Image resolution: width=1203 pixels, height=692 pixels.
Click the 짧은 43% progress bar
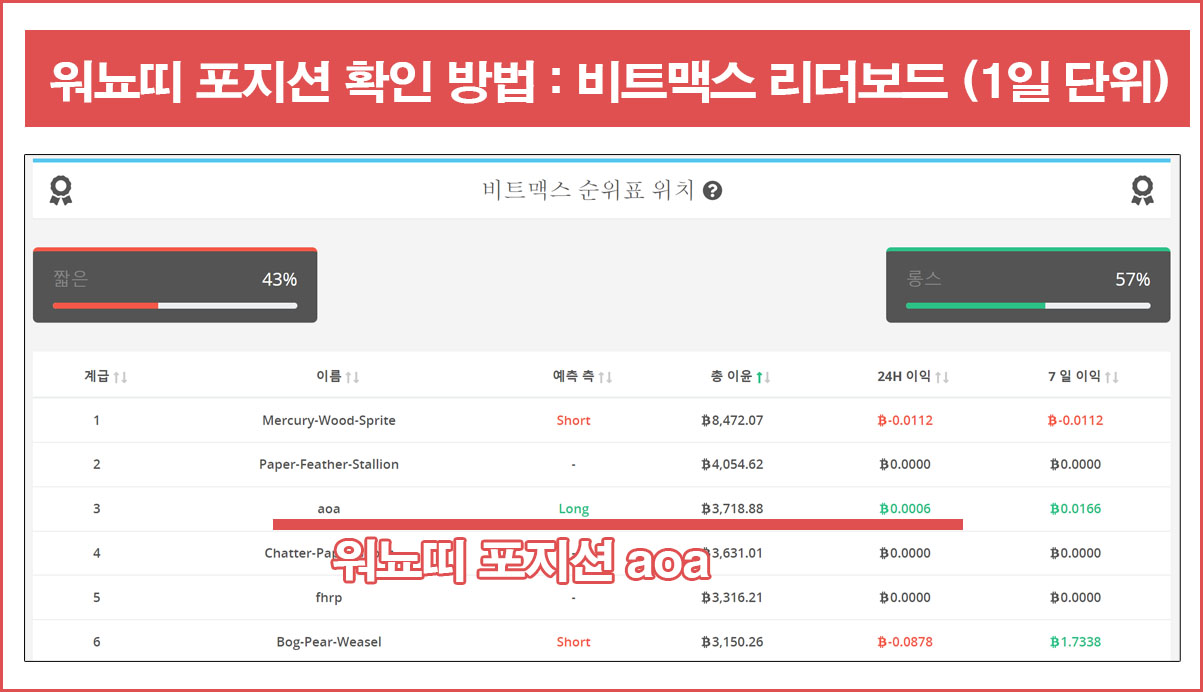tap(175, 305)
